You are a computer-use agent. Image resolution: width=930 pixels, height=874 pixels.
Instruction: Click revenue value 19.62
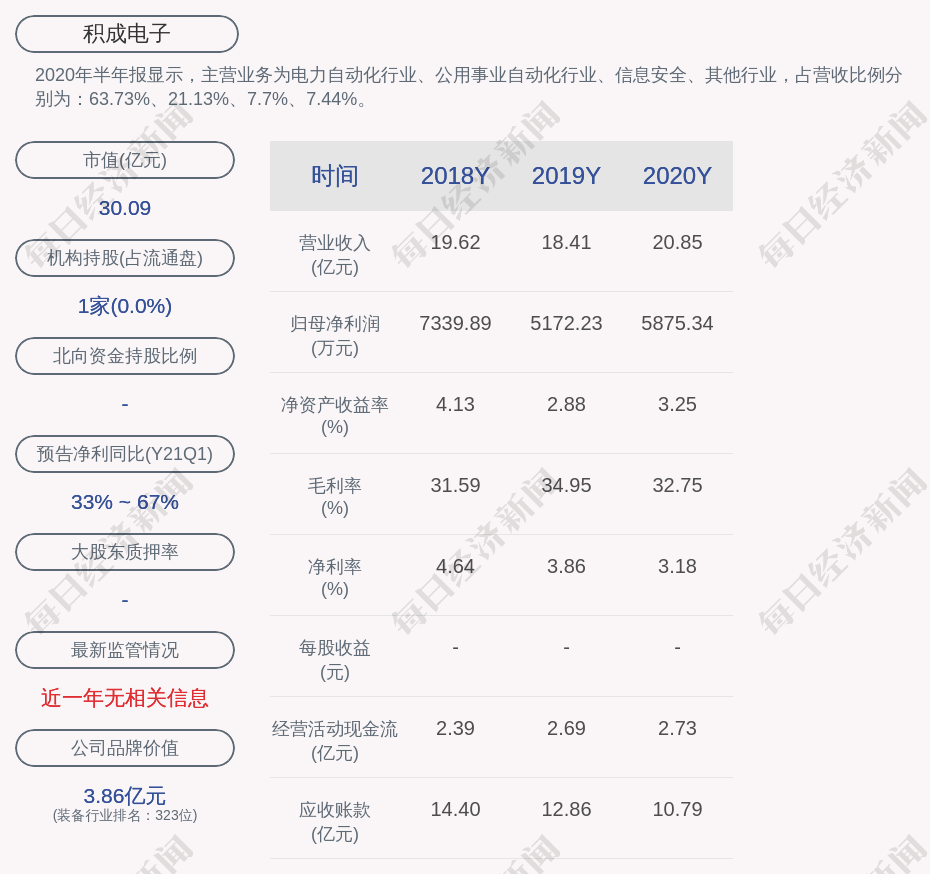[x=456, y=243]
